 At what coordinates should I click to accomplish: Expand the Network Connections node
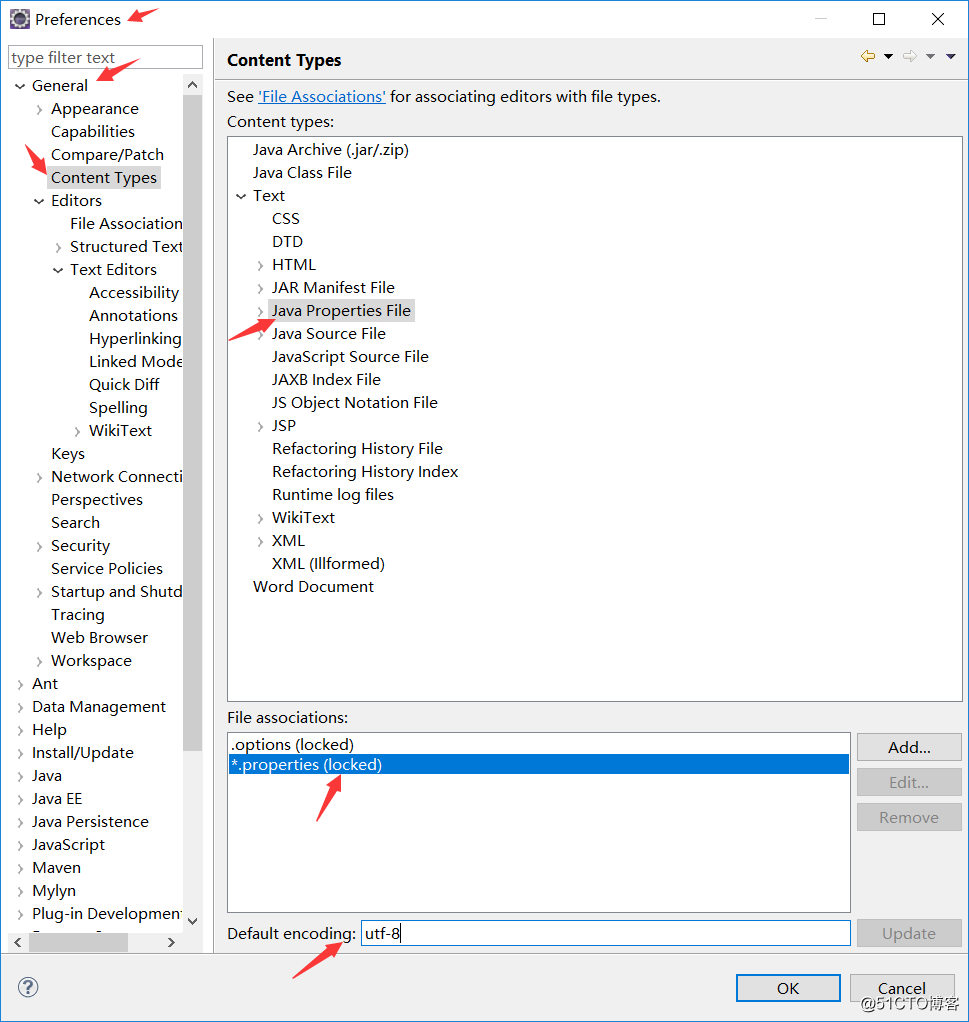click(39, 478)
